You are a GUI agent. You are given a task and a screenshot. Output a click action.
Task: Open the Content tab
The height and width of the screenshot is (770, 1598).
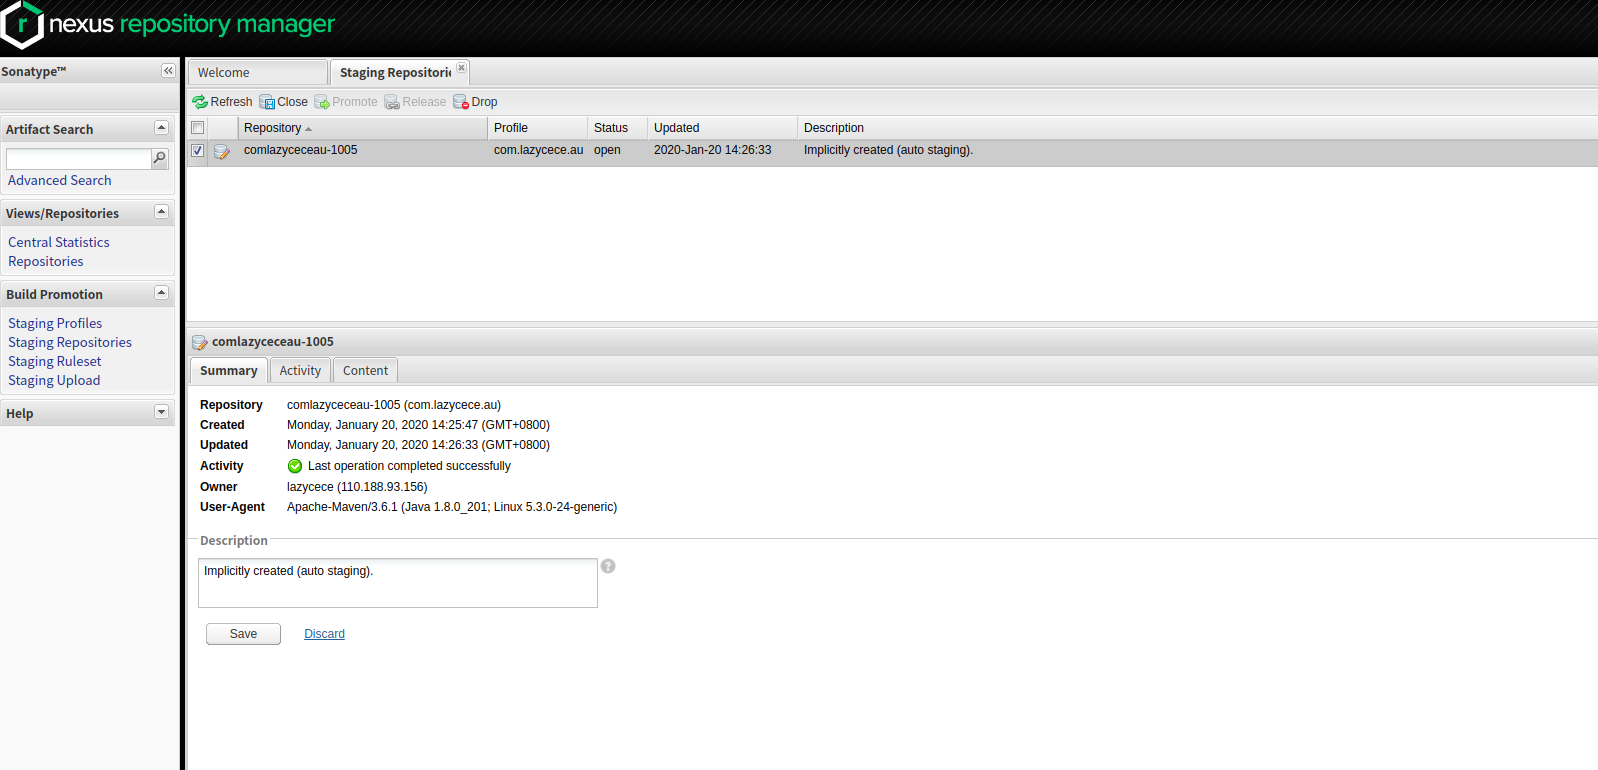click(365, 370)
